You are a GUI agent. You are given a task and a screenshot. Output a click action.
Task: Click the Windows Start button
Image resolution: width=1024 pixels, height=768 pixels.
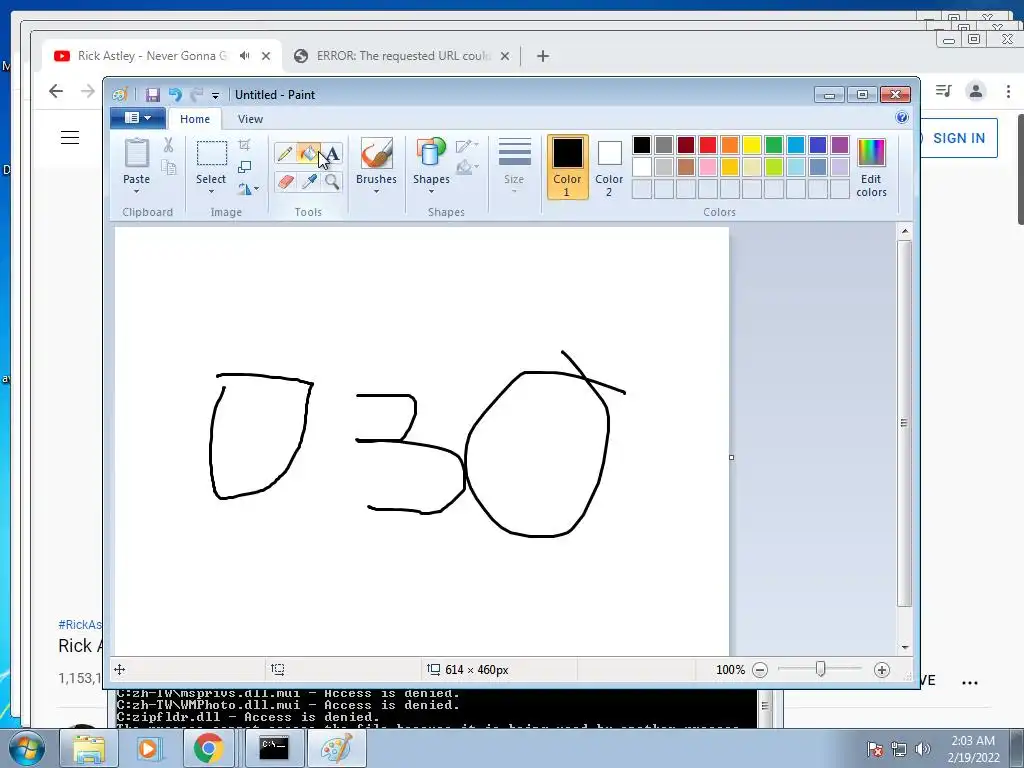(26, 748)
